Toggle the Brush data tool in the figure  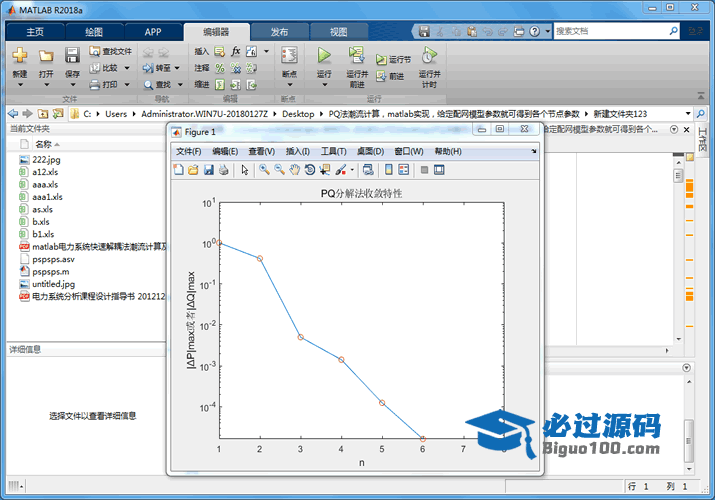tap(341, 170)
